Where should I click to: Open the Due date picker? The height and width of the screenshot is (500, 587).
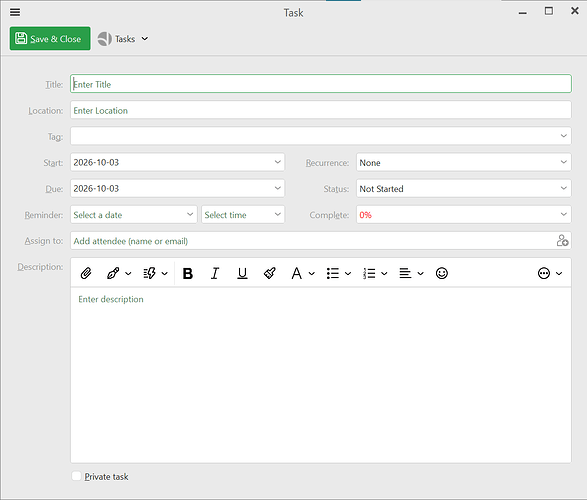tap(277, 188)
